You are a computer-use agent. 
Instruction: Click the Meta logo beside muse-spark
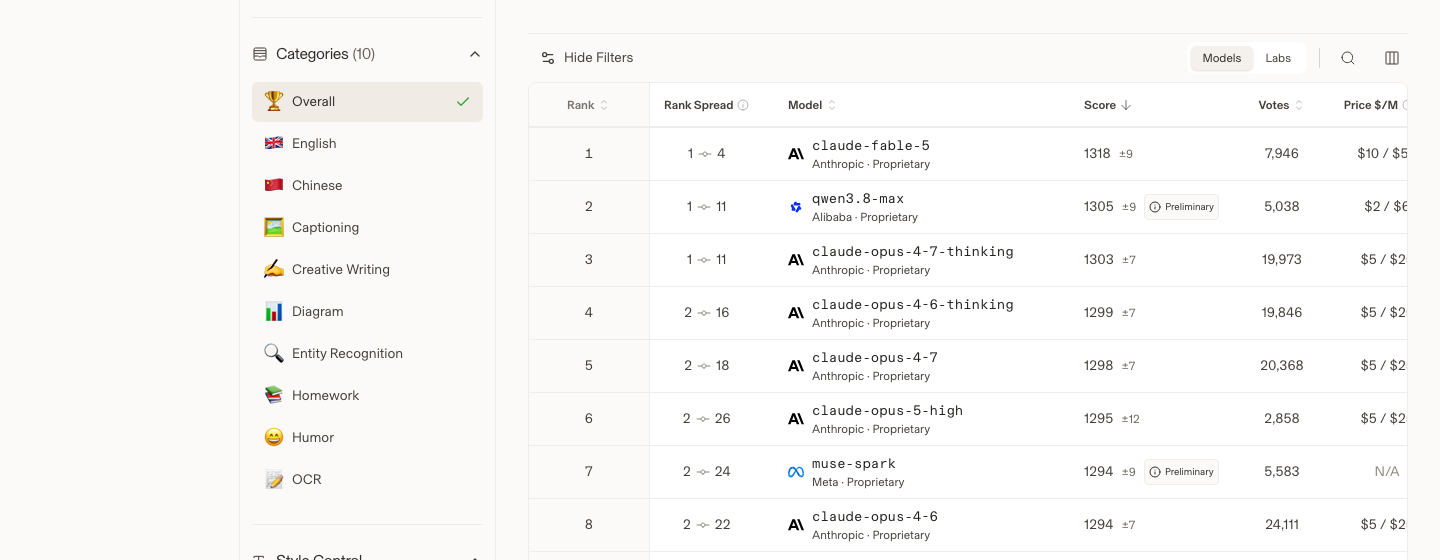click(x=796, y=472)
